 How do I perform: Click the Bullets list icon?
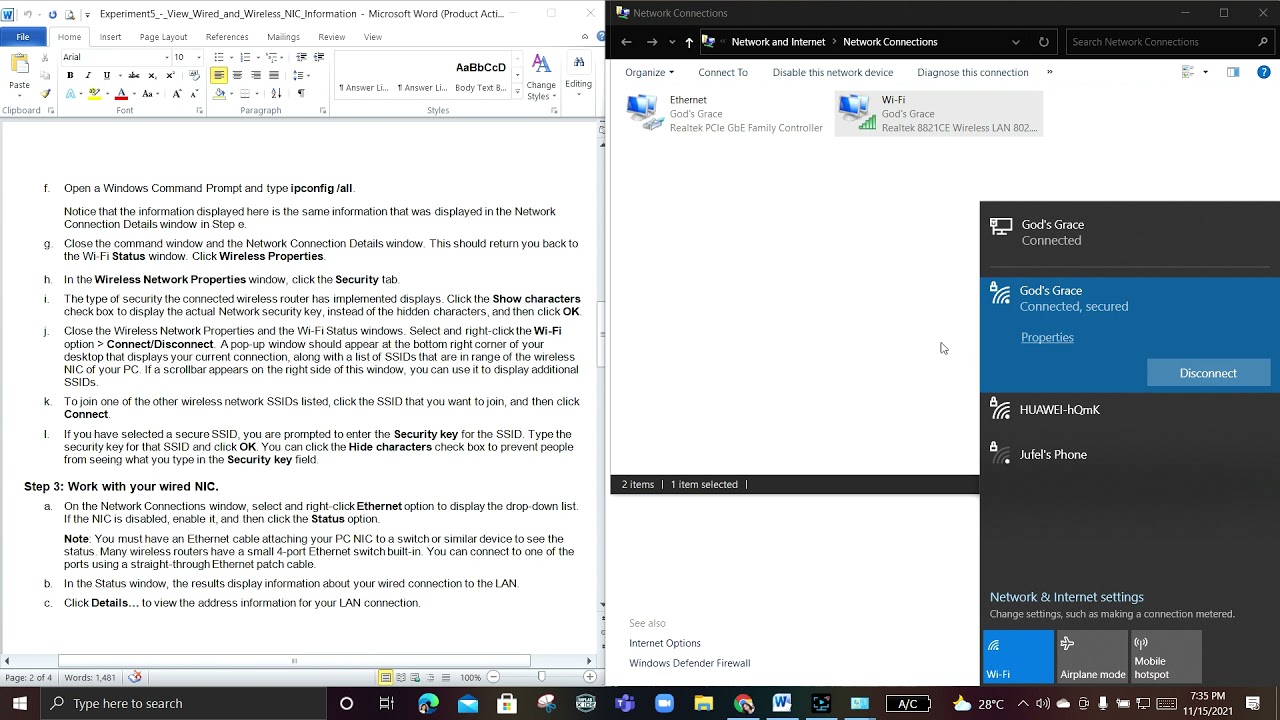pos(219,57)
